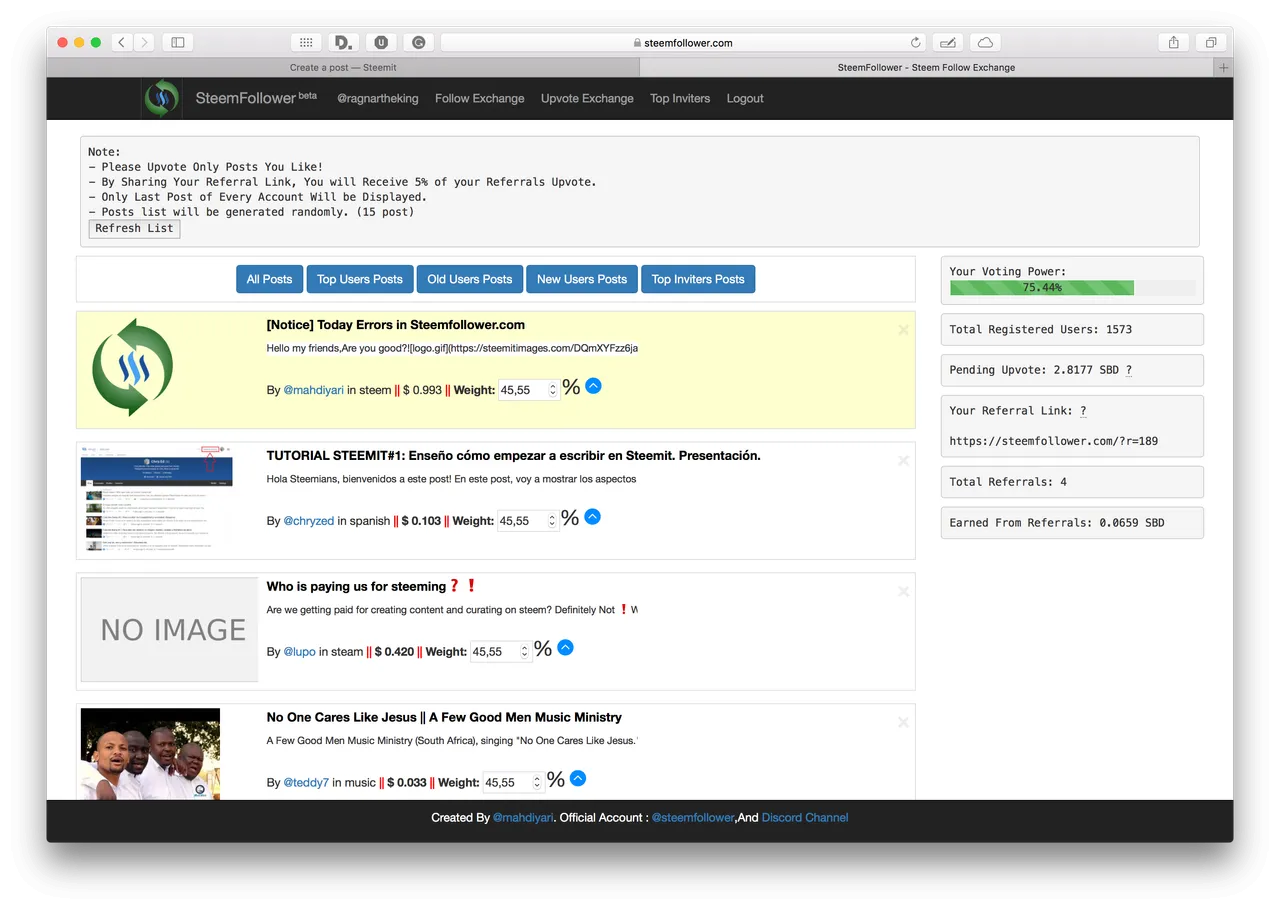Screen dimensions: 1280x909
Task: Dismiss the Today Errors notice post
Action: point(903,330)
